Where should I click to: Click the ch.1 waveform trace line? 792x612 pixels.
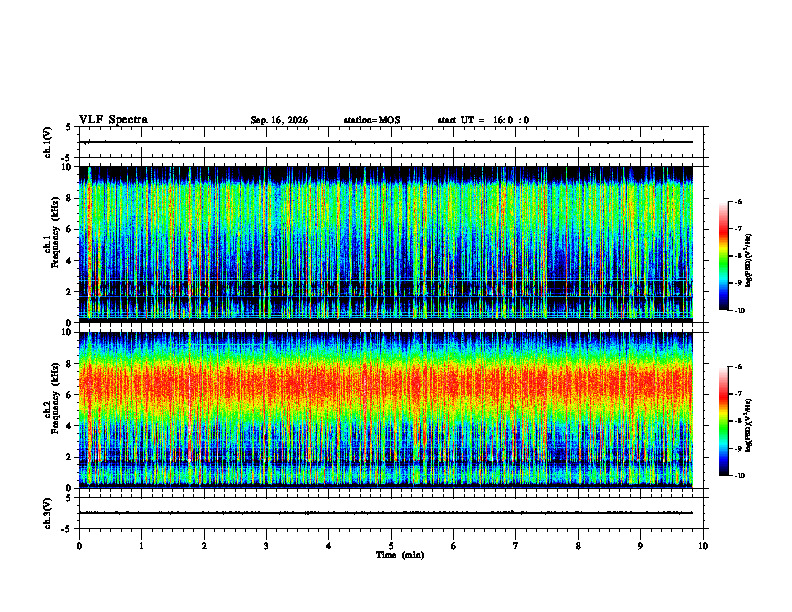pos(386,142)
